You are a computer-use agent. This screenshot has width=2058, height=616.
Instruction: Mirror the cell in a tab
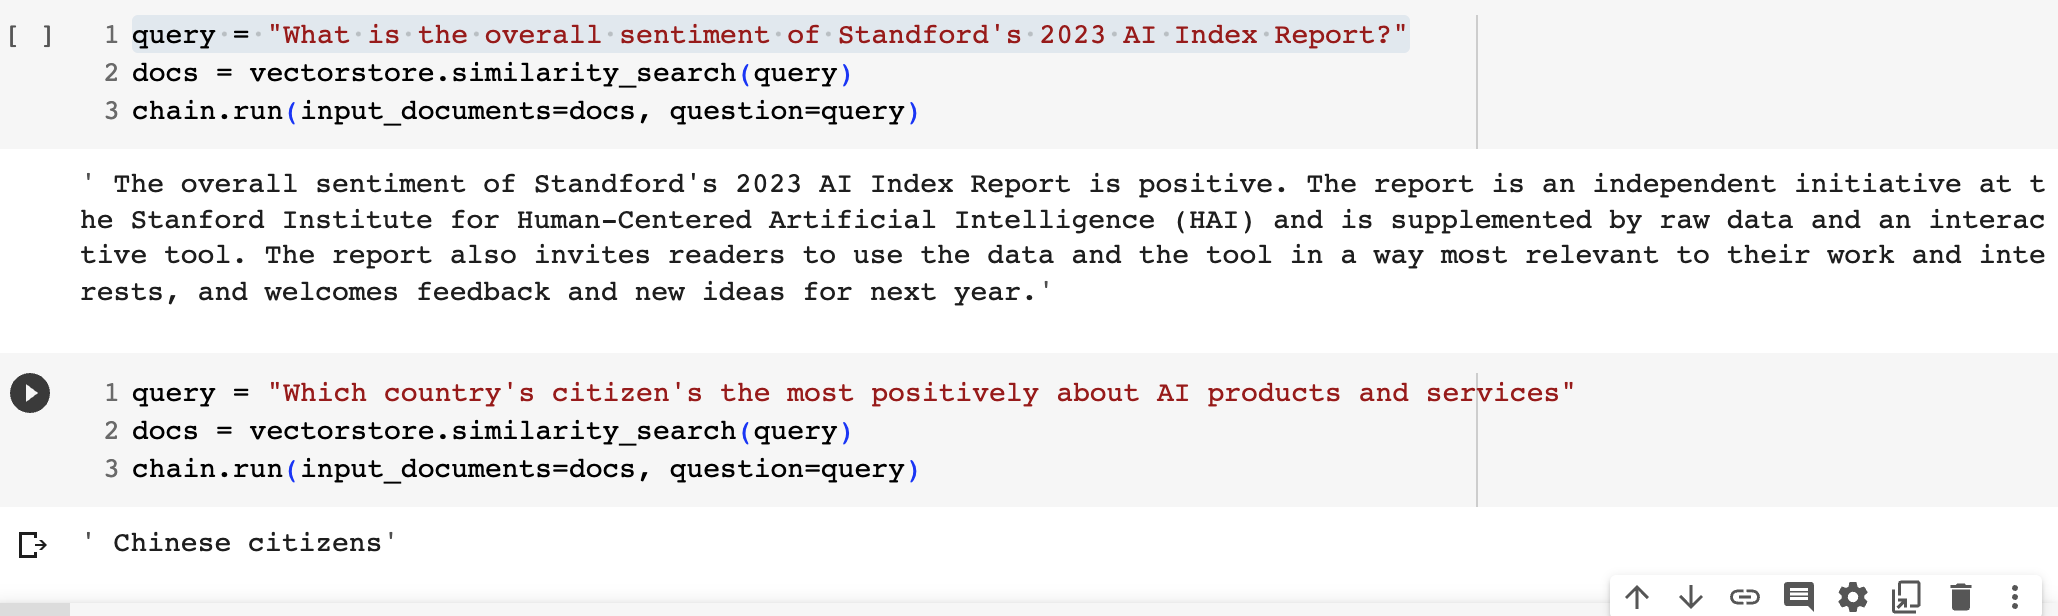tap(1907, 597)
